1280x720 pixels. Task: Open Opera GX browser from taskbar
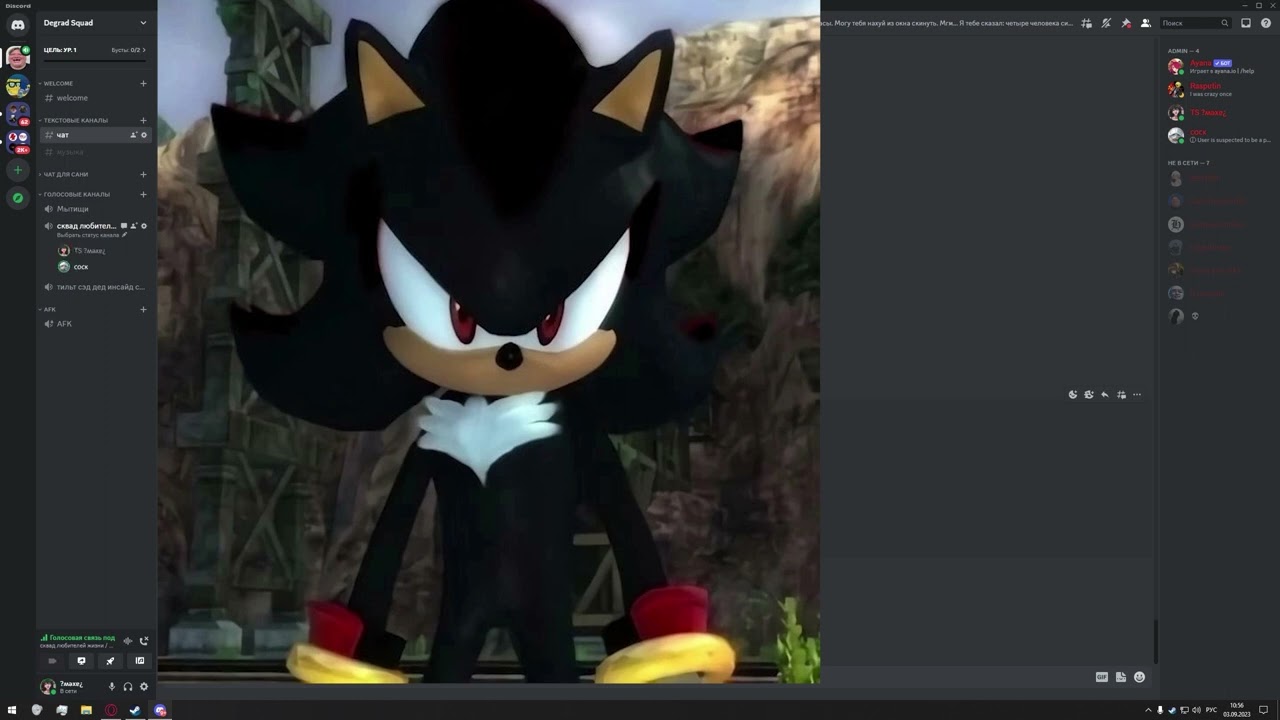pos(111,710)
